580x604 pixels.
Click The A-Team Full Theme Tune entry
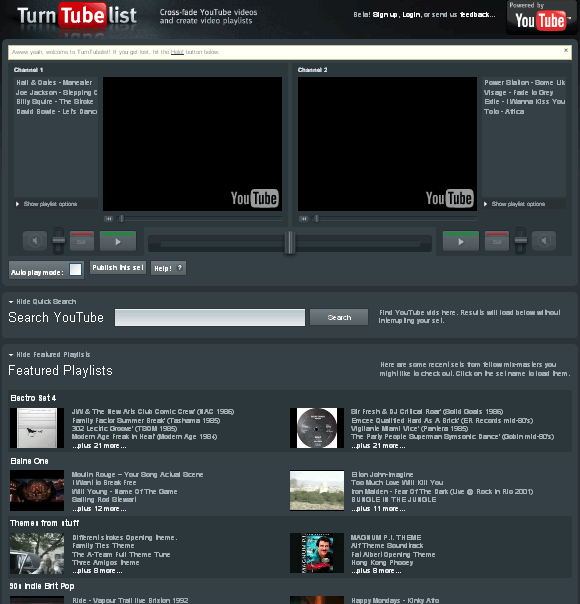pyautogui.click(x=121, y=554)
